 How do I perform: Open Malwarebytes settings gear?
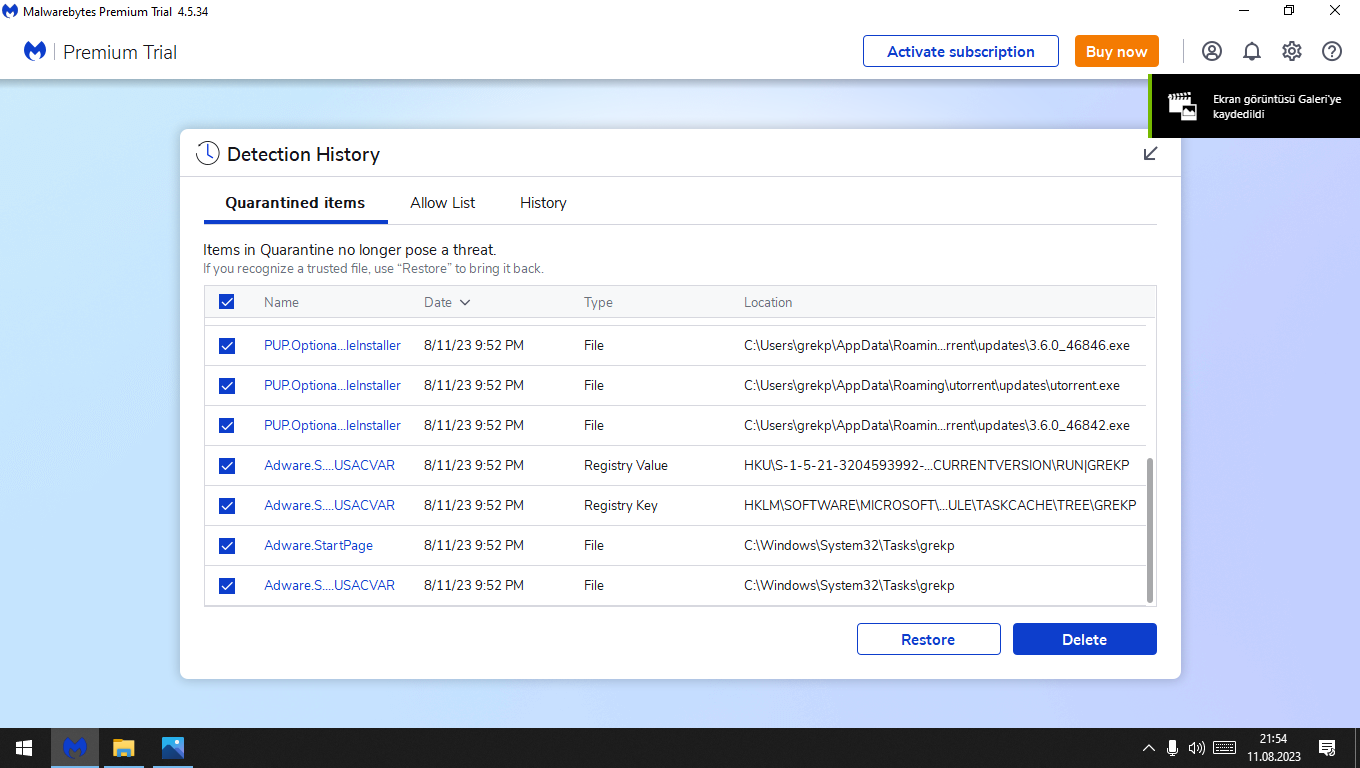click(x=1292, y=51)
